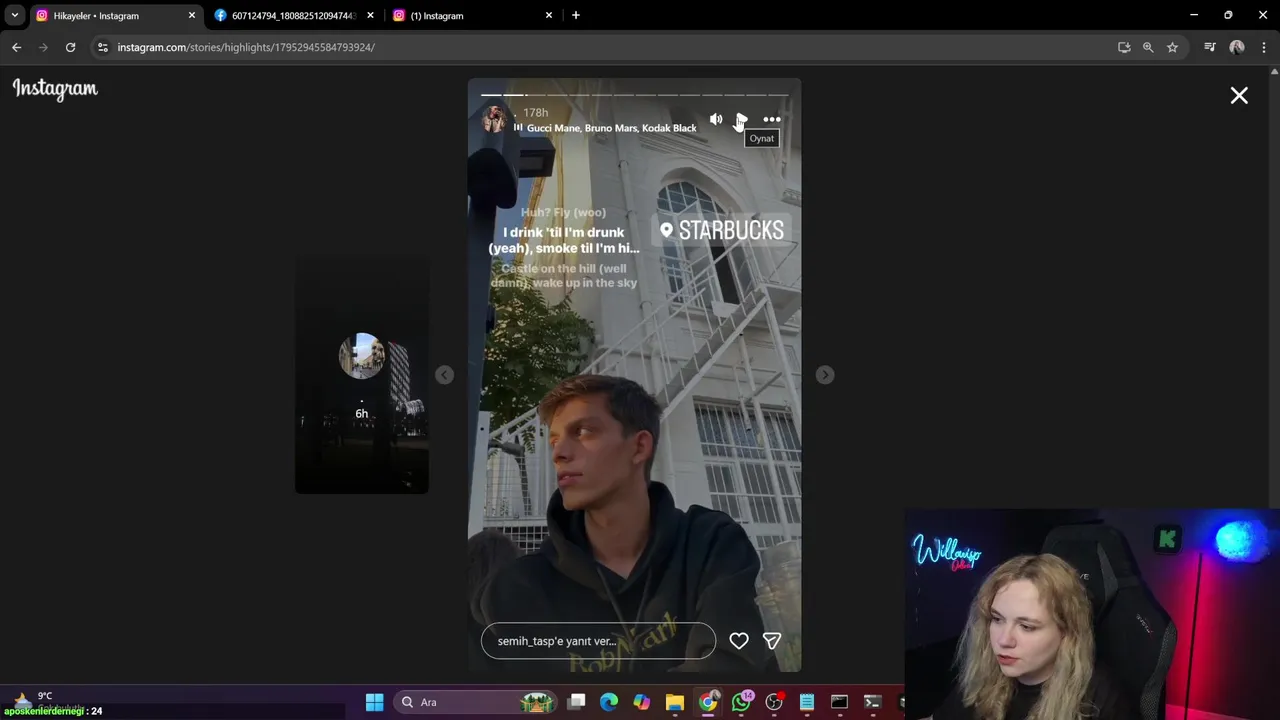
Task: Click the page scrollbar up arrow
Action: pos(1273,72)
